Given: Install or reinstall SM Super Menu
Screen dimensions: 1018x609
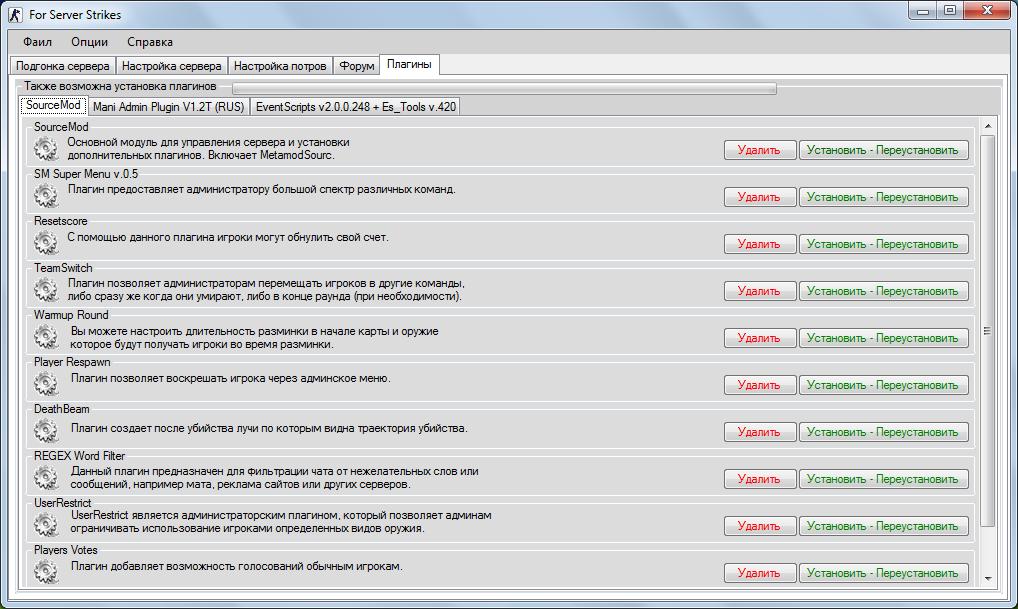Looking at the screenshot, I should tap(884, 197).
